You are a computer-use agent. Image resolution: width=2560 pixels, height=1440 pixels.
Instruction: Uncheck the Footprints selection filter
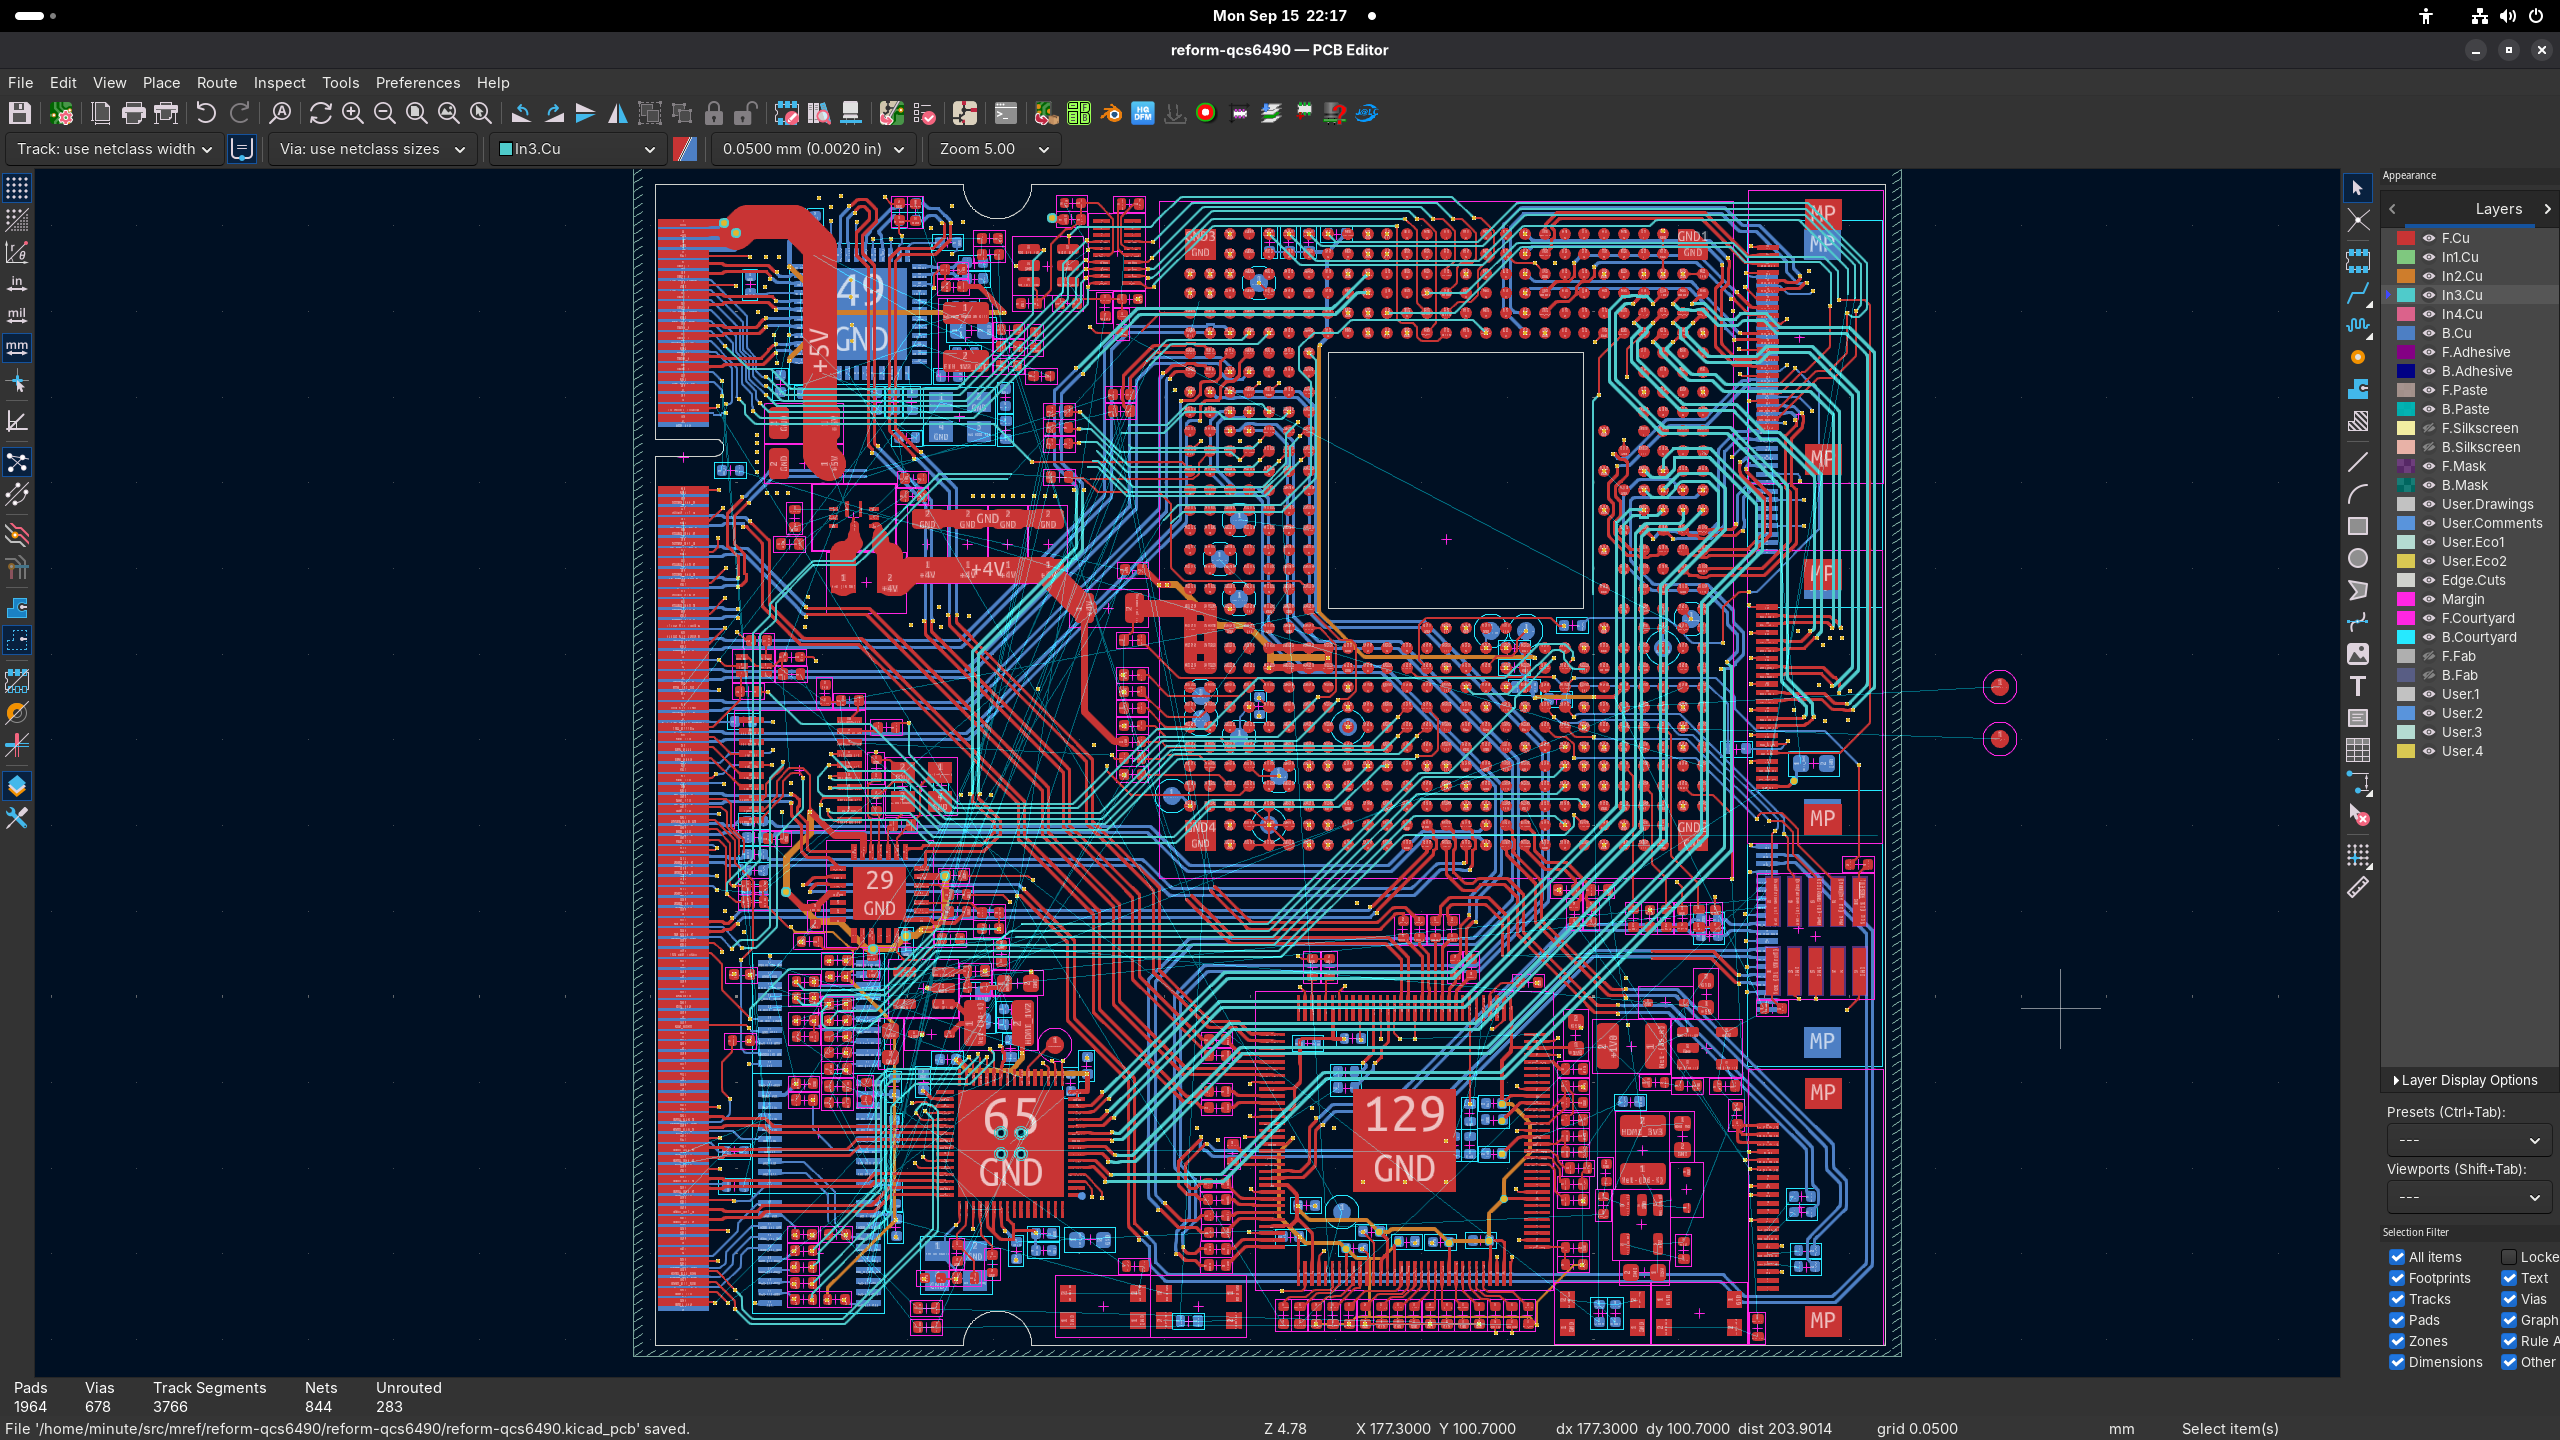(x=2397, y=1278)
